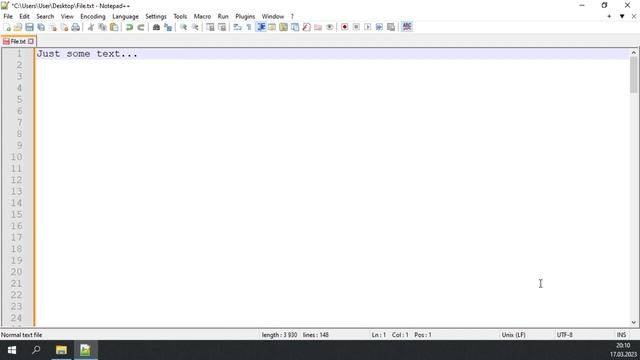Image resolution: width=640 pixels, height=360 pixels.
Task: Click the plus icon at menu bar right
Action: click(609, 16)
